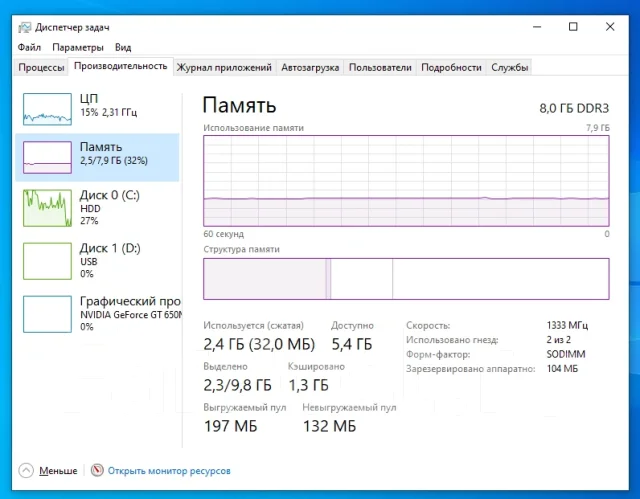Screen dimensions: 640x499
Task: Click the 1,3 ГБ cached value
Action: click(309, 385)
